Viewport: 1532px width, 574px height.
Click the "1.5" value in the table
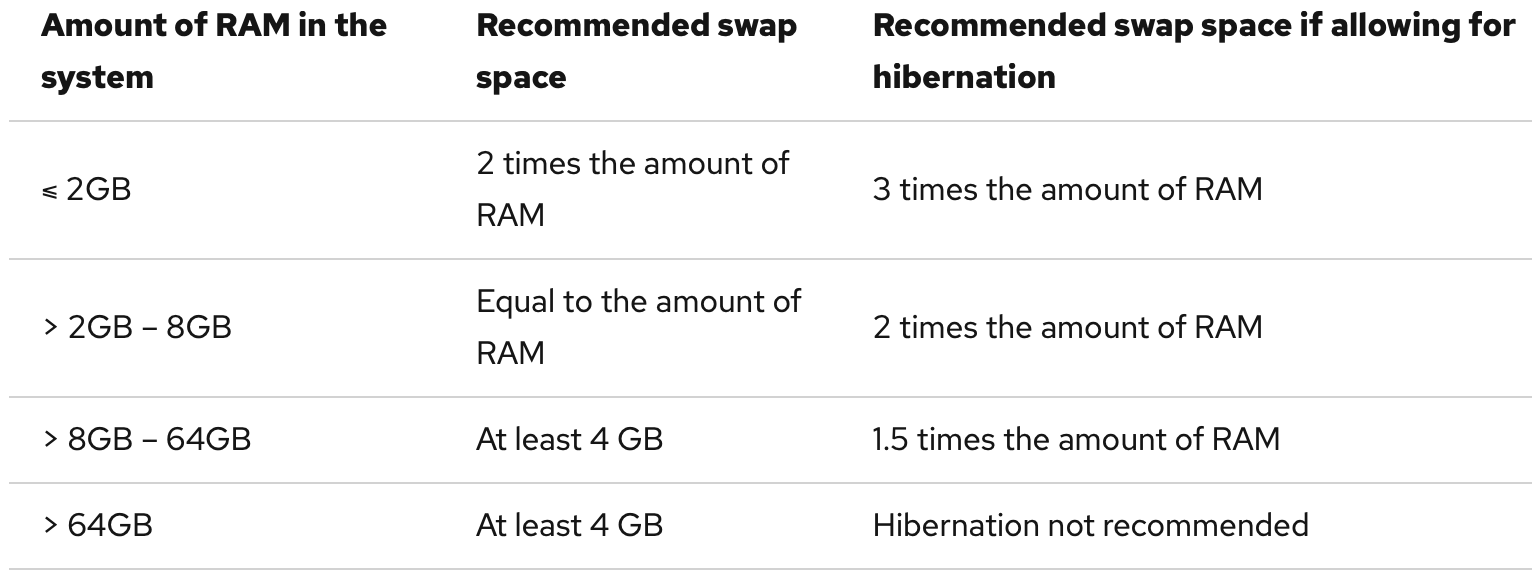point(889,440)
